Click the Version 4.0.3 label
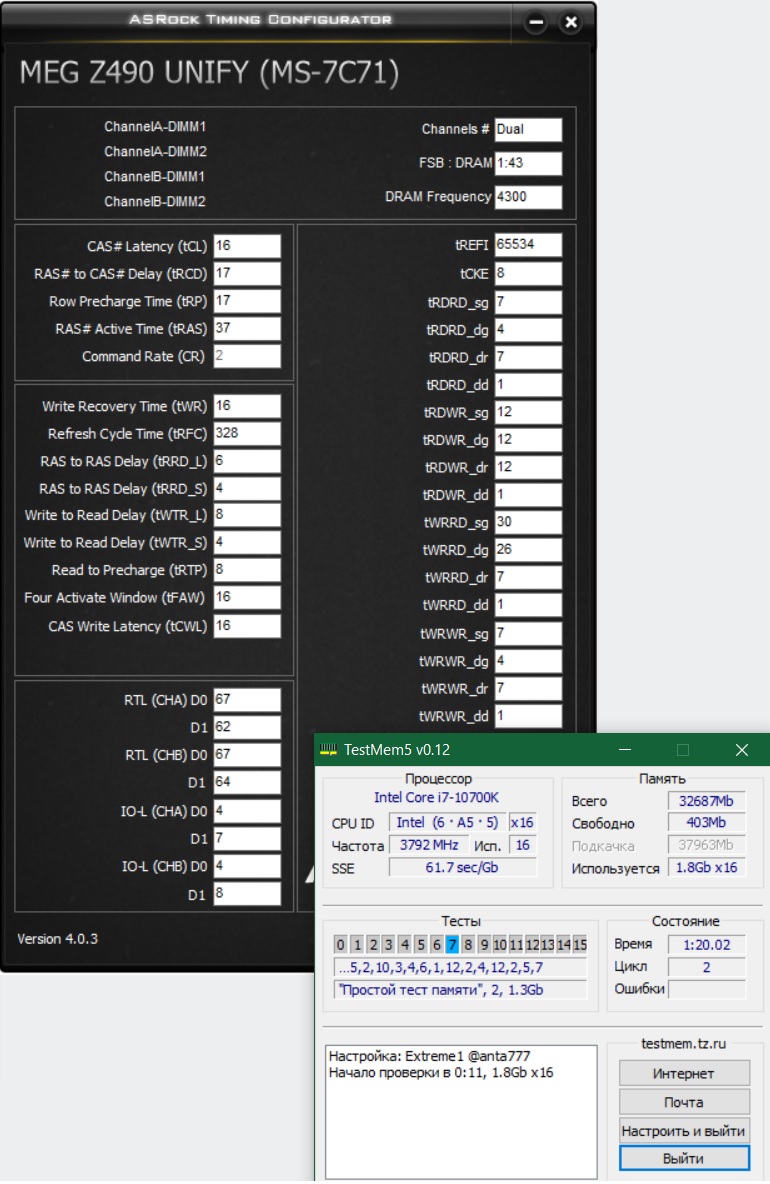 [x=57, y=939]
